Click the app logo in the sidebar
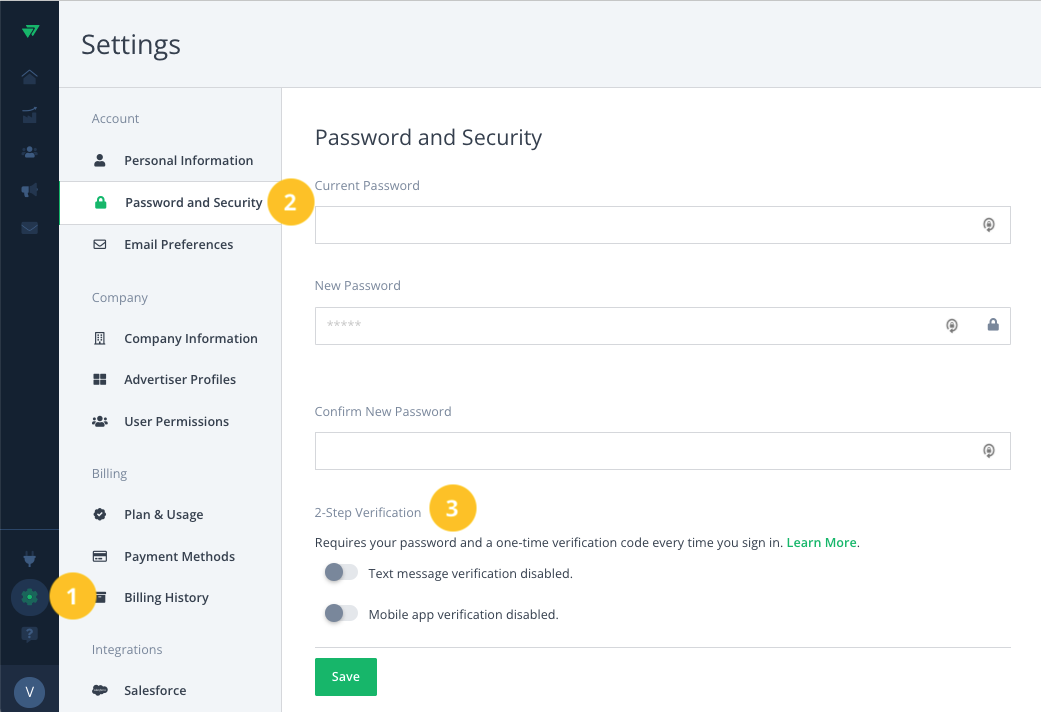This screenshot has width=1041, height=712. (x=30, y=31)
